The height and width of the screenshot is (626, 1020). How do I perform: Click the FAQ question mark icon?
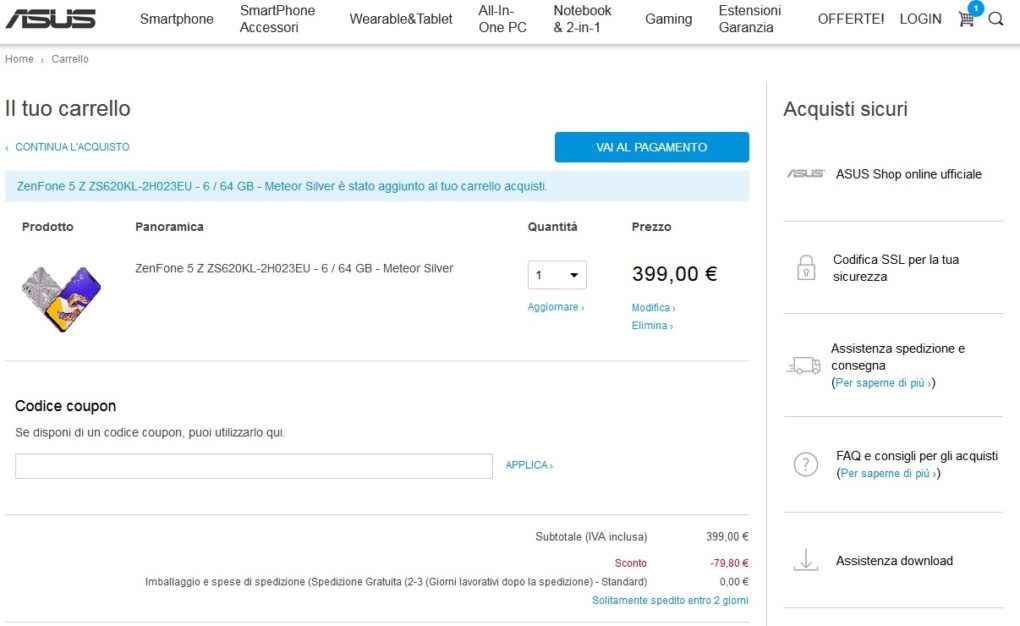[x=806, y=465]
